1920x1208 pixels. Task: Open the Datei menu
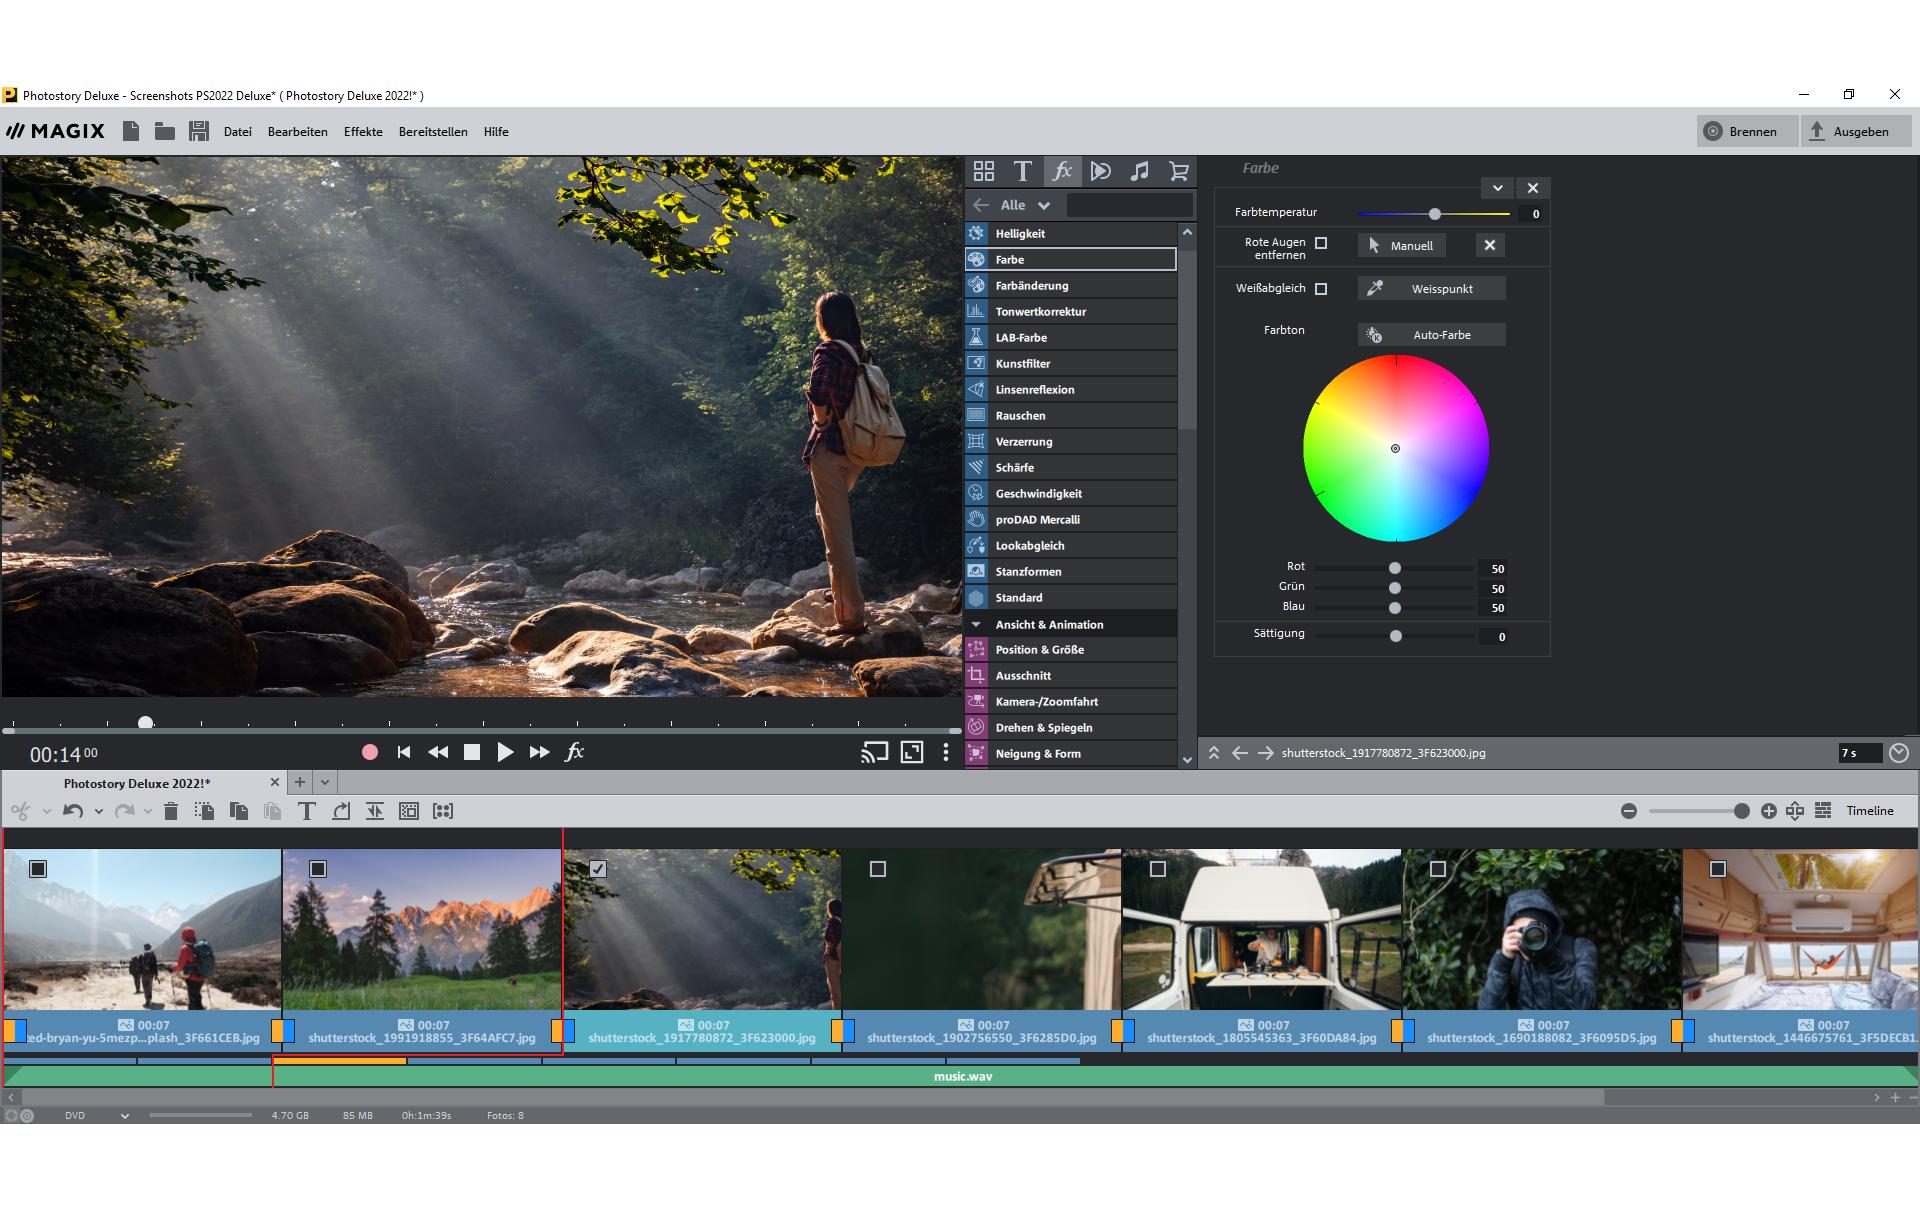coord(238,131)
